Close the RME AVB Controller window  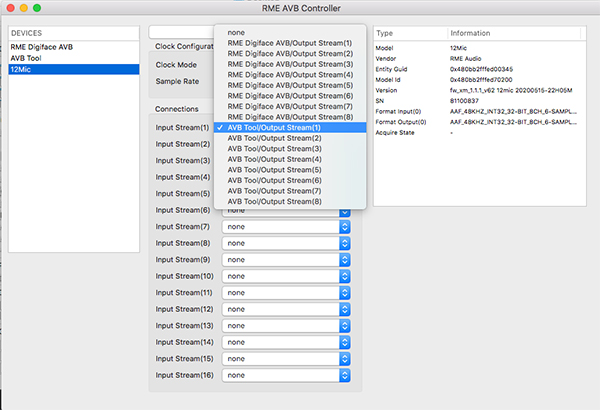point(11,8)
